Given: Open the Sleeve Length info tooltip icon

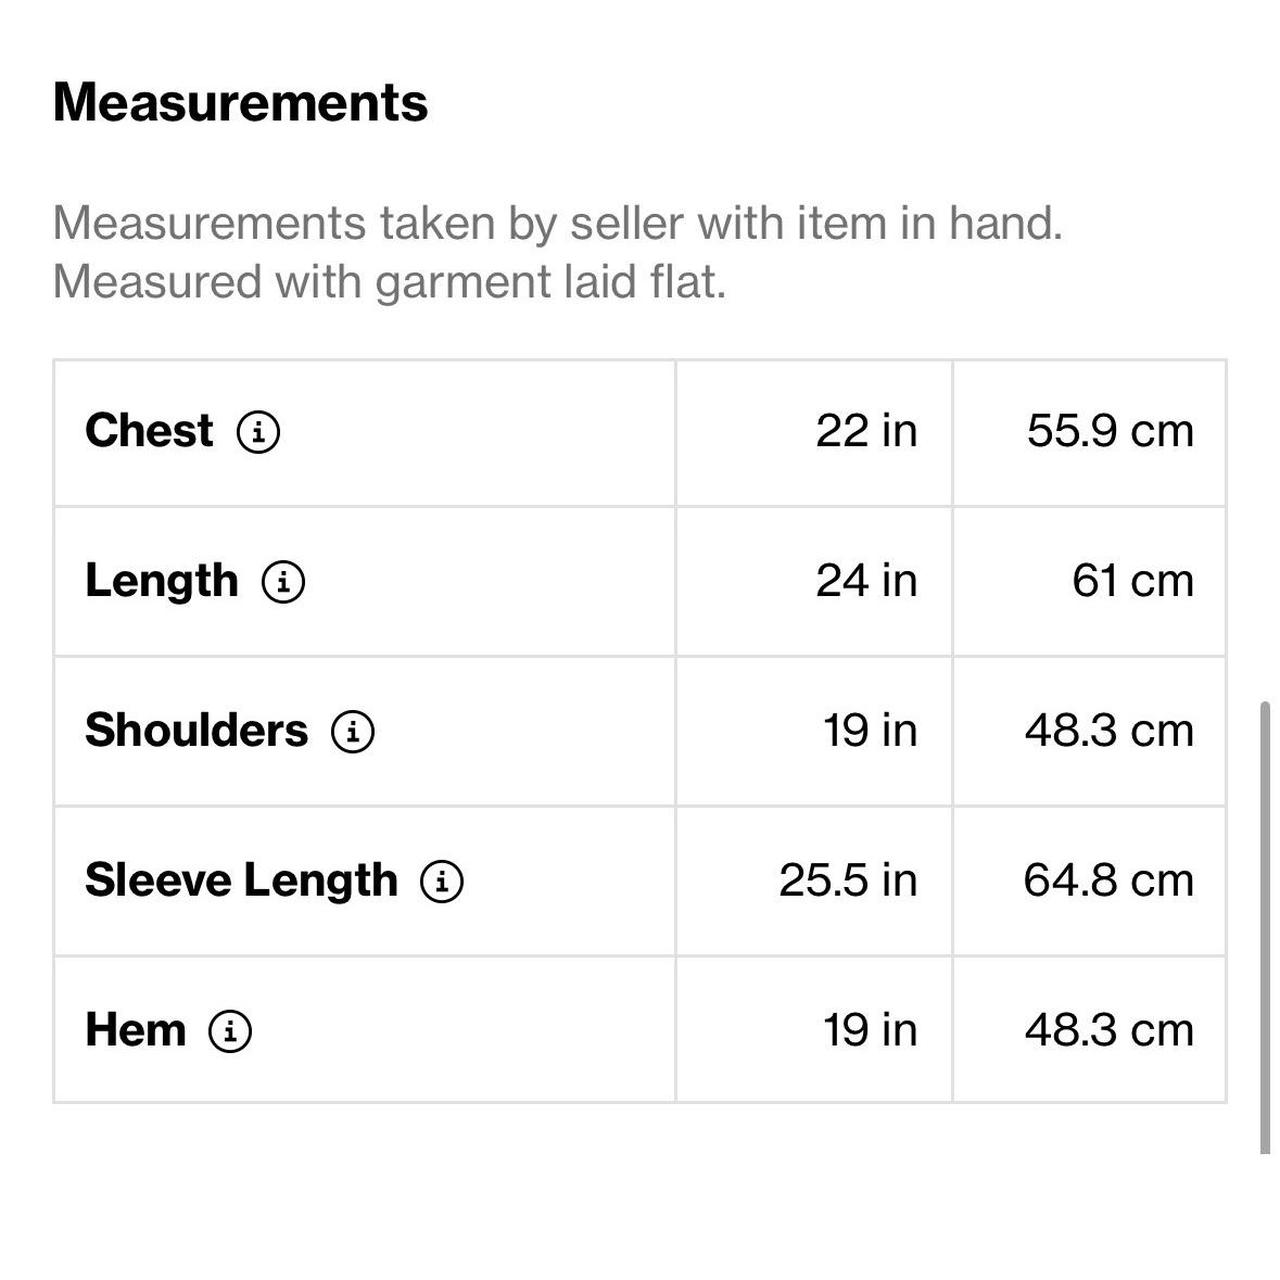Looking at the screenshot, I should coord(442,882).
